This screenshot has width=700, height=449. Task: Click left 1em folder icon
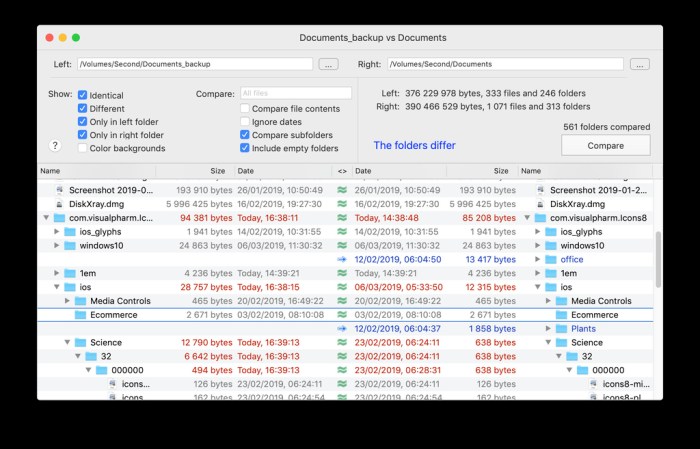pos(70,273)
